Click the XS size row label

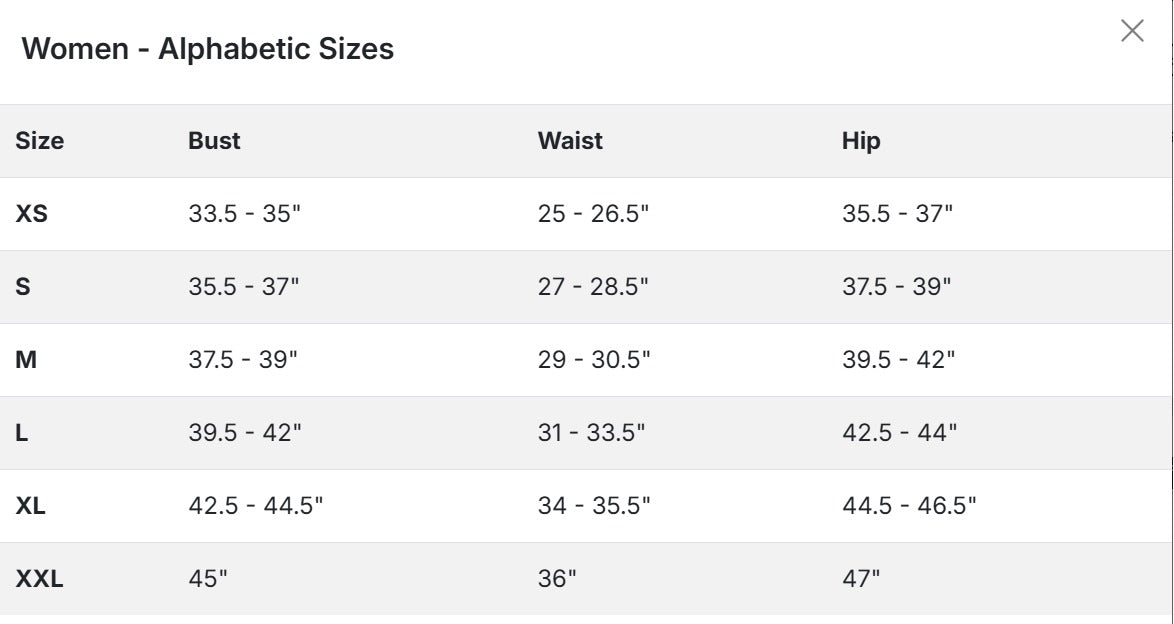tap(31, 213)
